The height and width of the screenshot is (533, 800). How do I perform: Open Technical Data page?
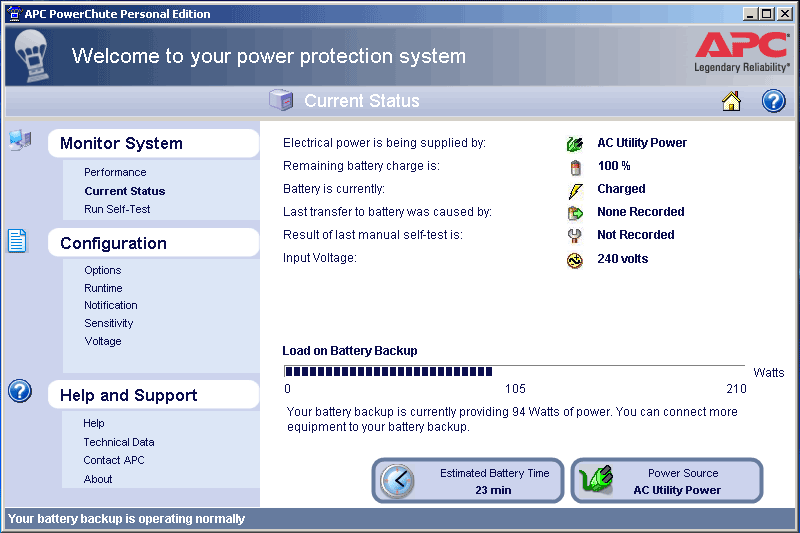click(119, 442)
